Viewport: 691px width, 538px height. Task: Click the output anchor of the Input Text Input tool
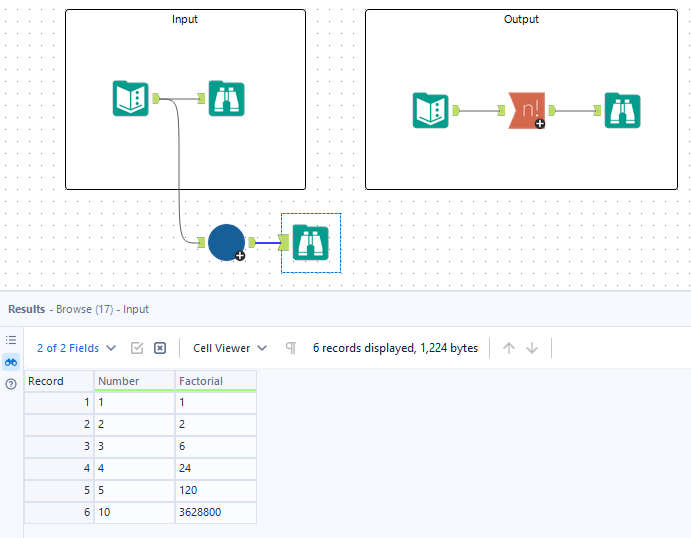(156, 98)
